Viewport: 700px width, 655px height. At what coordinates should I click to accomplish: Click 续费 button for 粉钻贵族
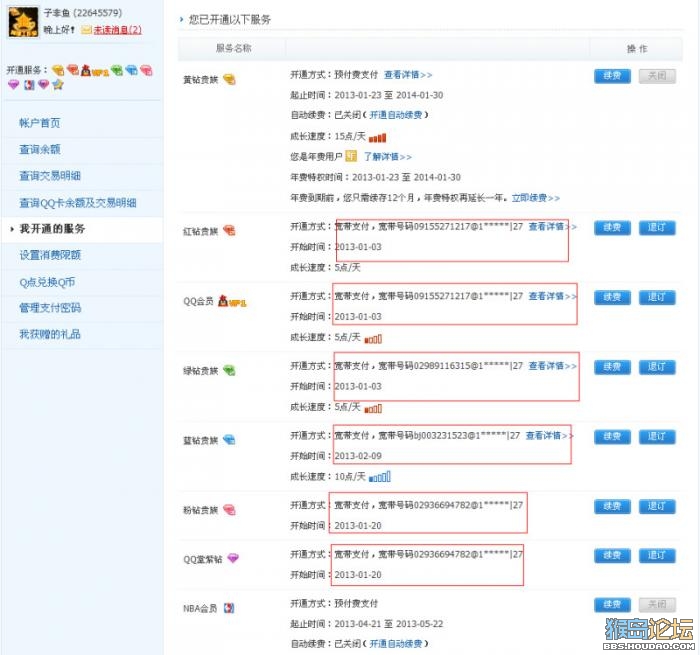(x=612, y=506)
